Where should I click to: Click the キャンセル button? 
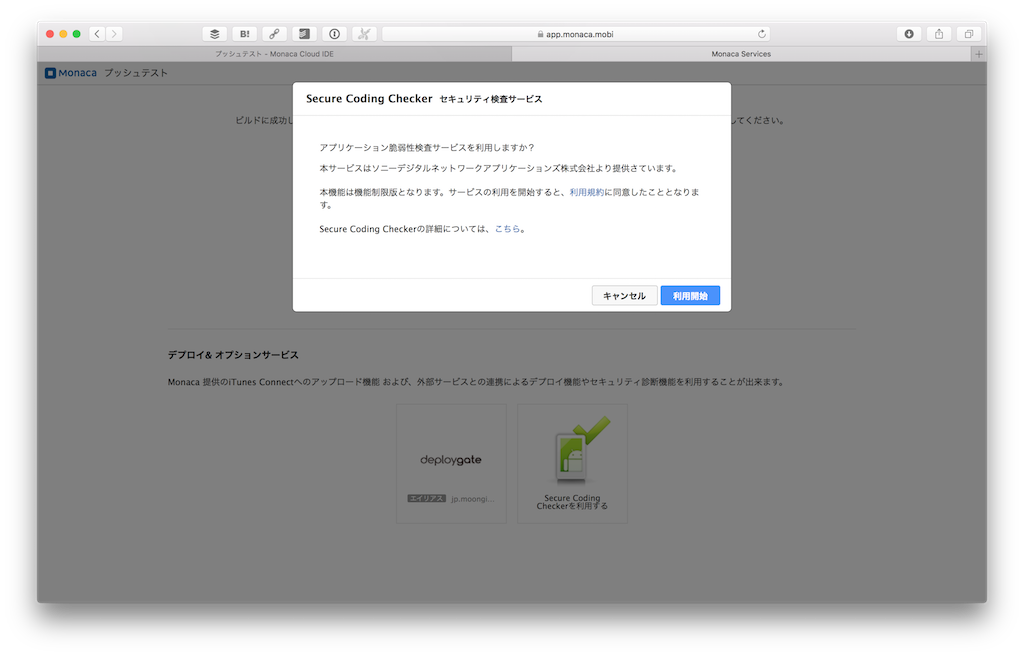pos(624,296)
